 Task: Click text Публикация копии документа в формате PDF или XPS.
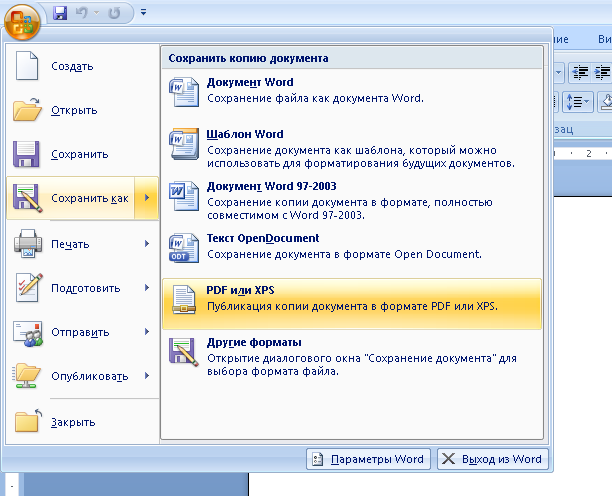point(352,306)
